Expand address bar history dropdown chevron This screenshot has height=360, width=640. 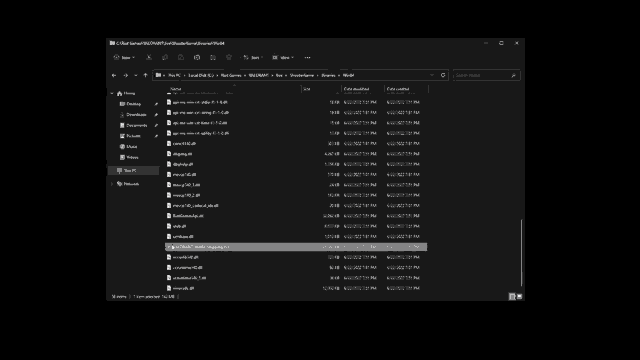pyautogui.click(x=432, y=76)
